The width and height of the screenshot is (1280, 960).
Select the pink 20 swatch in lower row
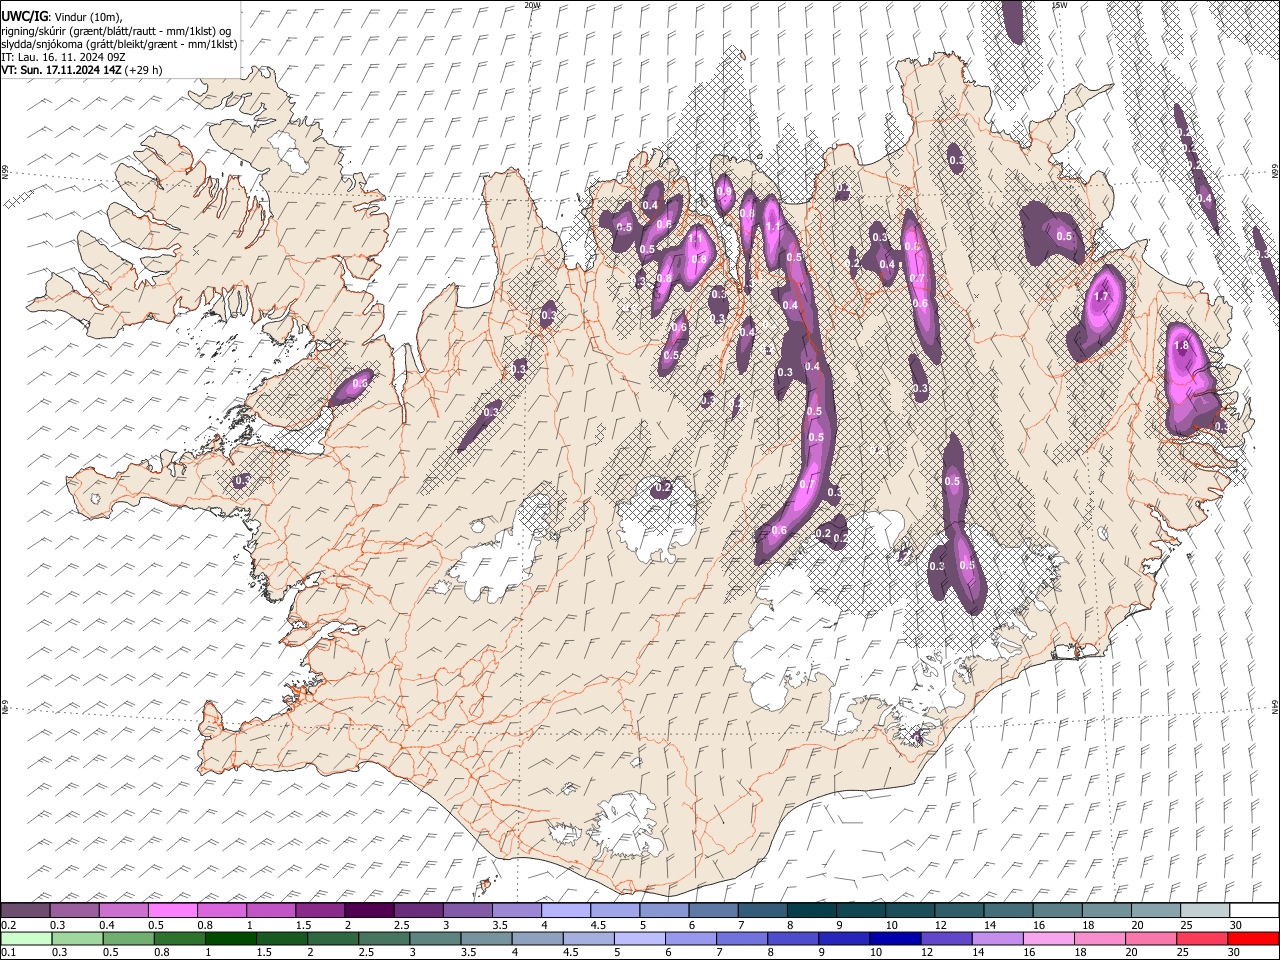[x=1149, y=938]
